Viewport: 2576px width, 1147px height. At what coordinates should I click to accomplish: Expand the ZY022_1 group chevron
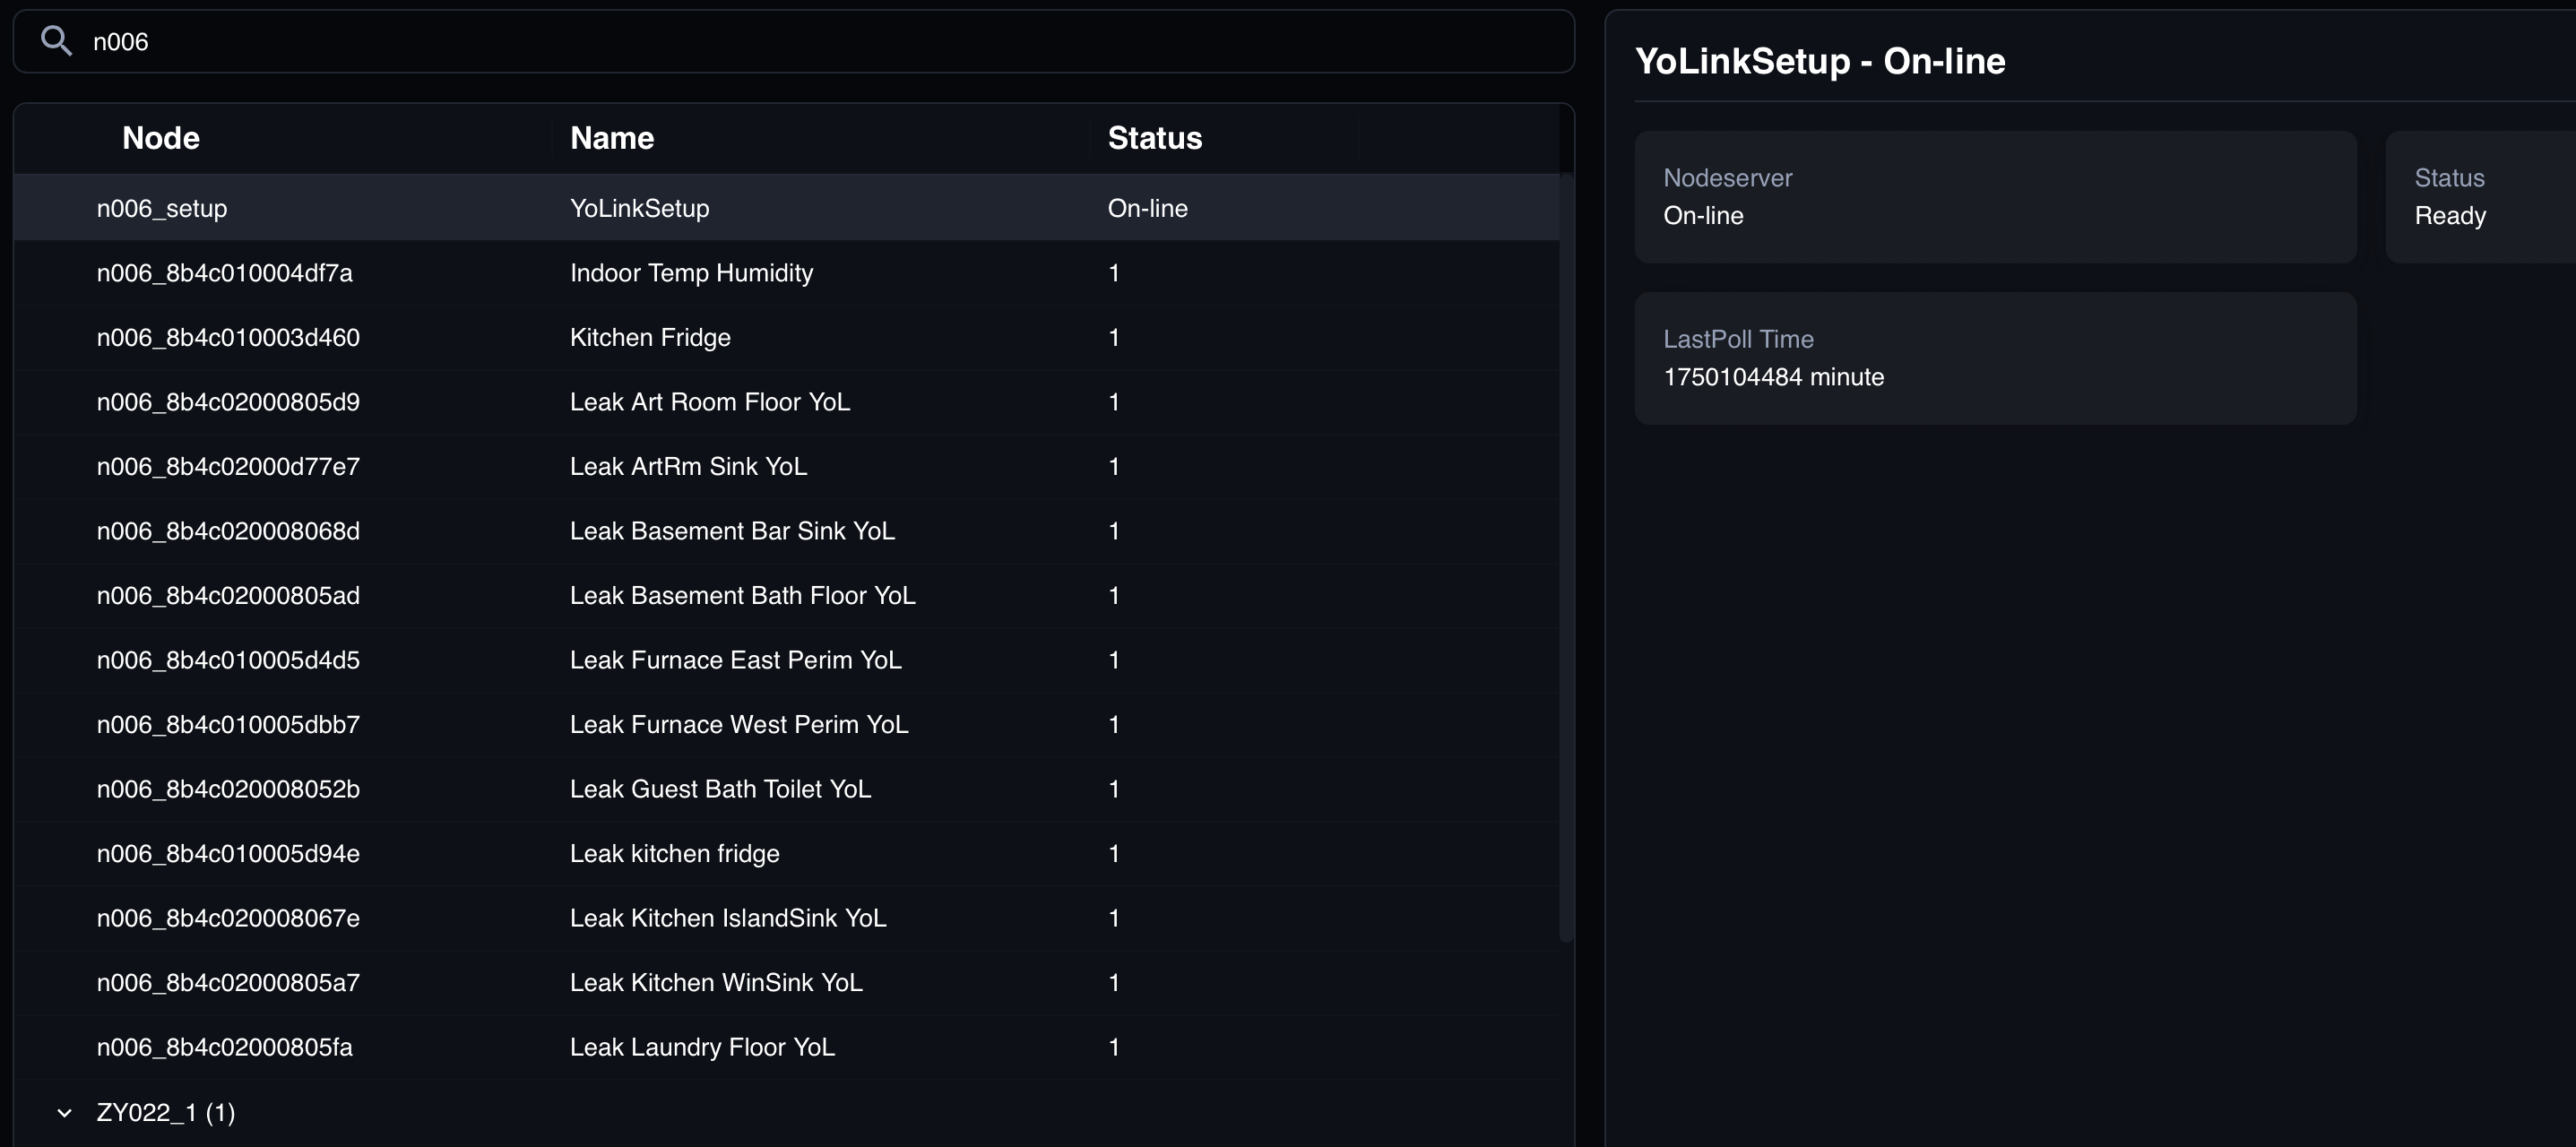[65, 1113]
